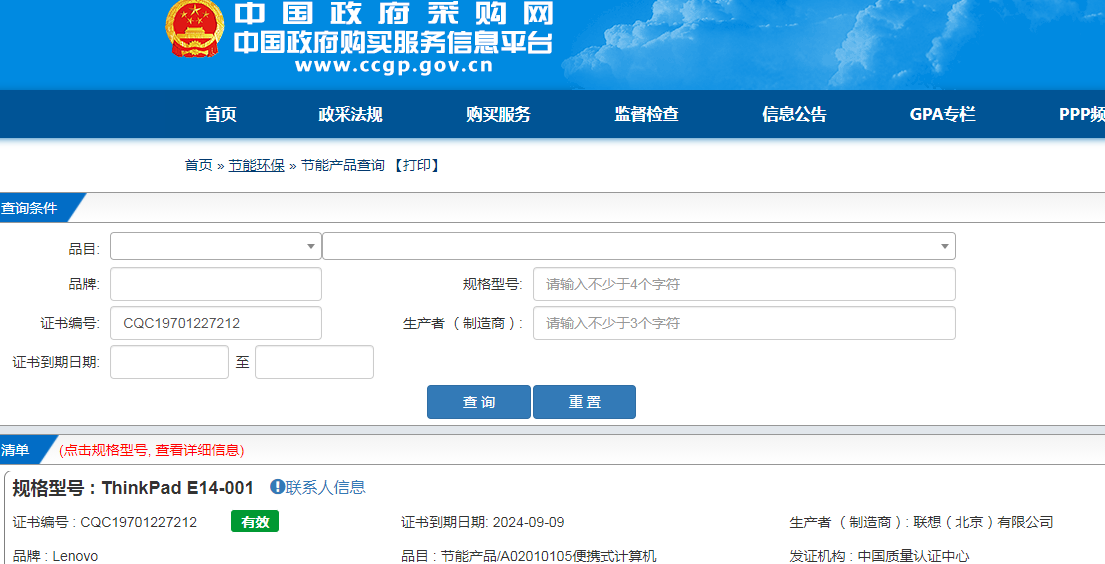Open the 首页 navigation menu item
This screenshot has height=564, width=1105.
point(221,114)
